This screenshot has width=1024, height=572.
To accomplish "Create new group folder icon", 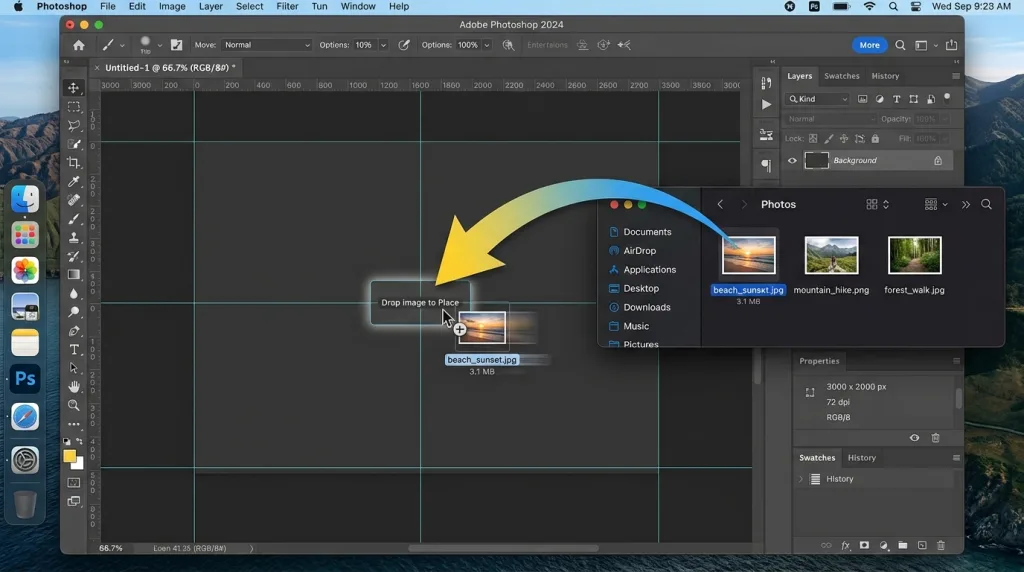I will (903, 545).
